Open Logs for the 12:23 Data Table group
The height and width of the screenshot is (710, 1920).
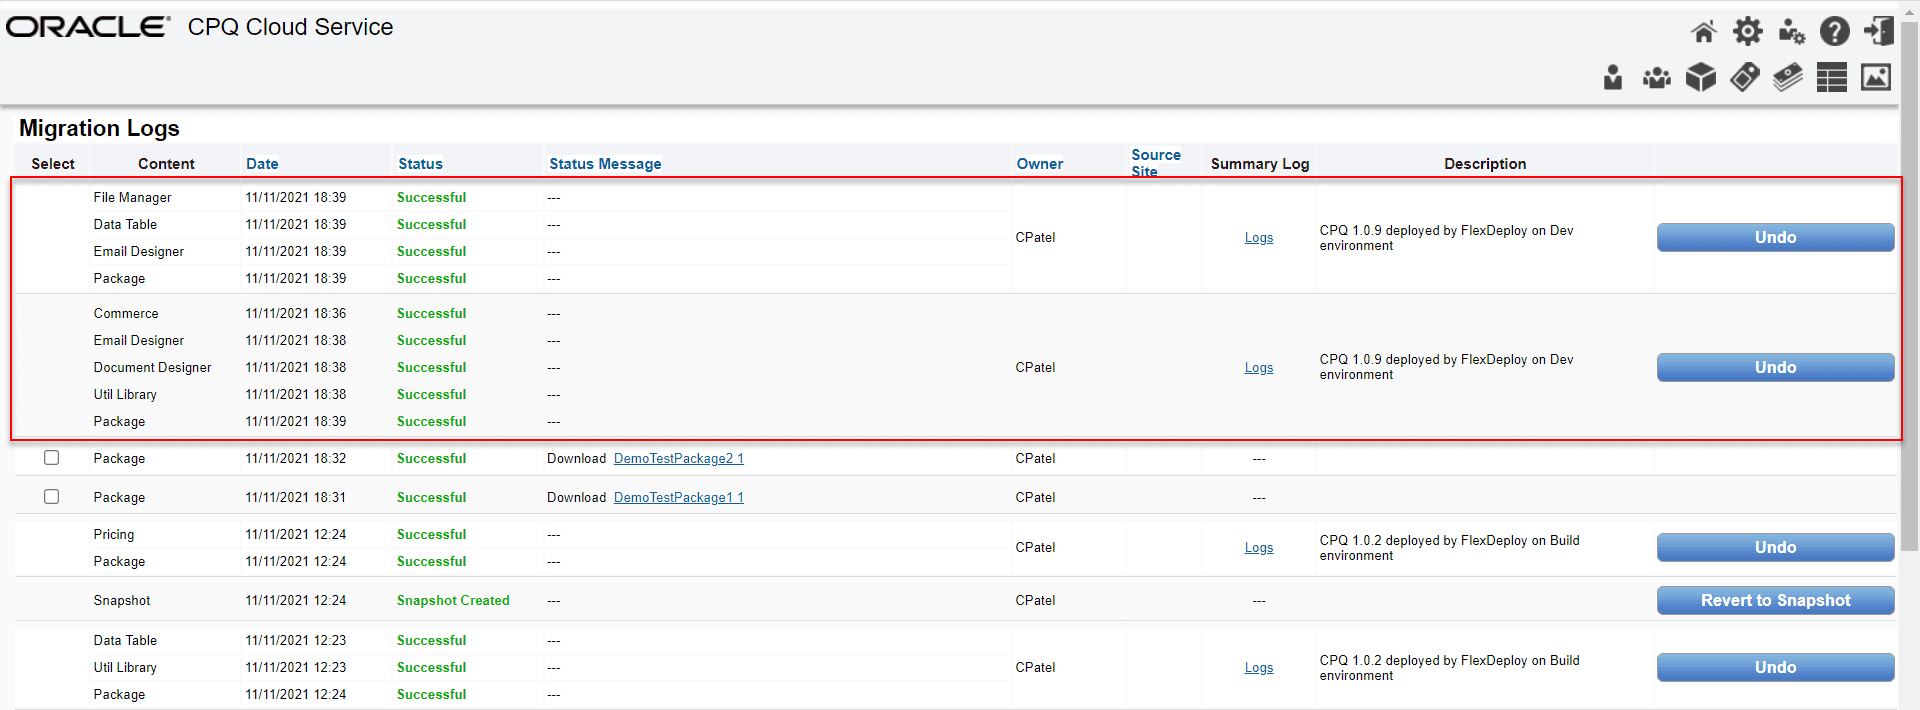(1259, 668)
